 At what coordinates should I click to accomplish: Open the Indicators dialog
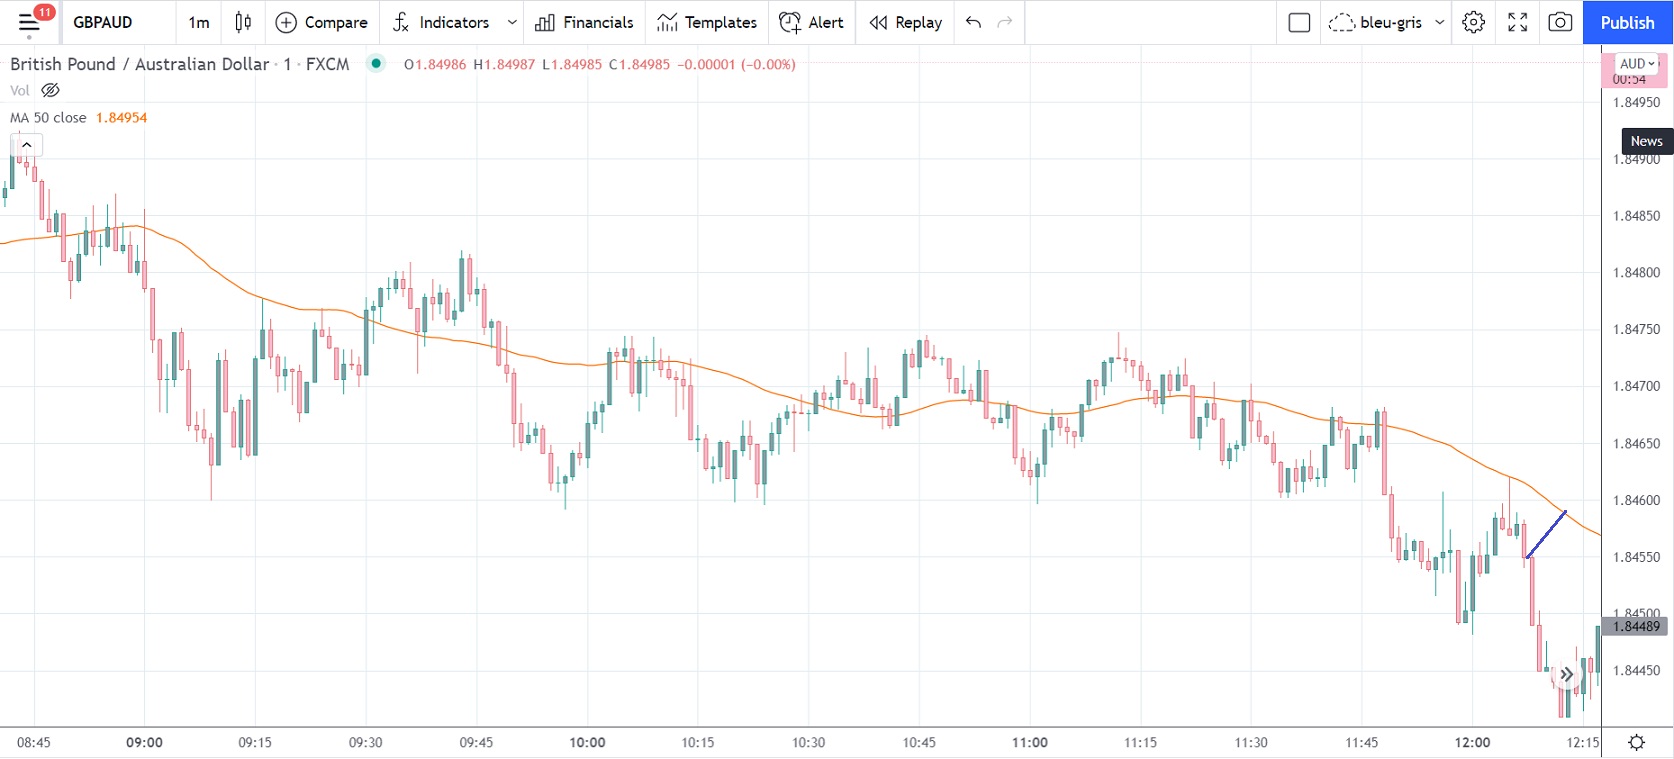(441, 22)
